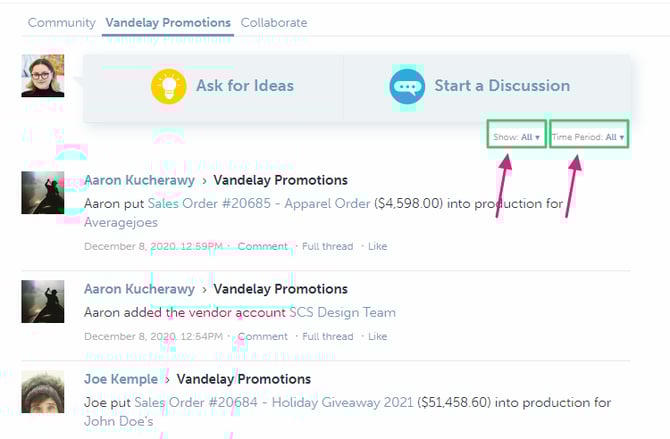Switch to the Community tab
Image resolution: width=670 pixels, height=439 pixels.
(x=61, y=22)
